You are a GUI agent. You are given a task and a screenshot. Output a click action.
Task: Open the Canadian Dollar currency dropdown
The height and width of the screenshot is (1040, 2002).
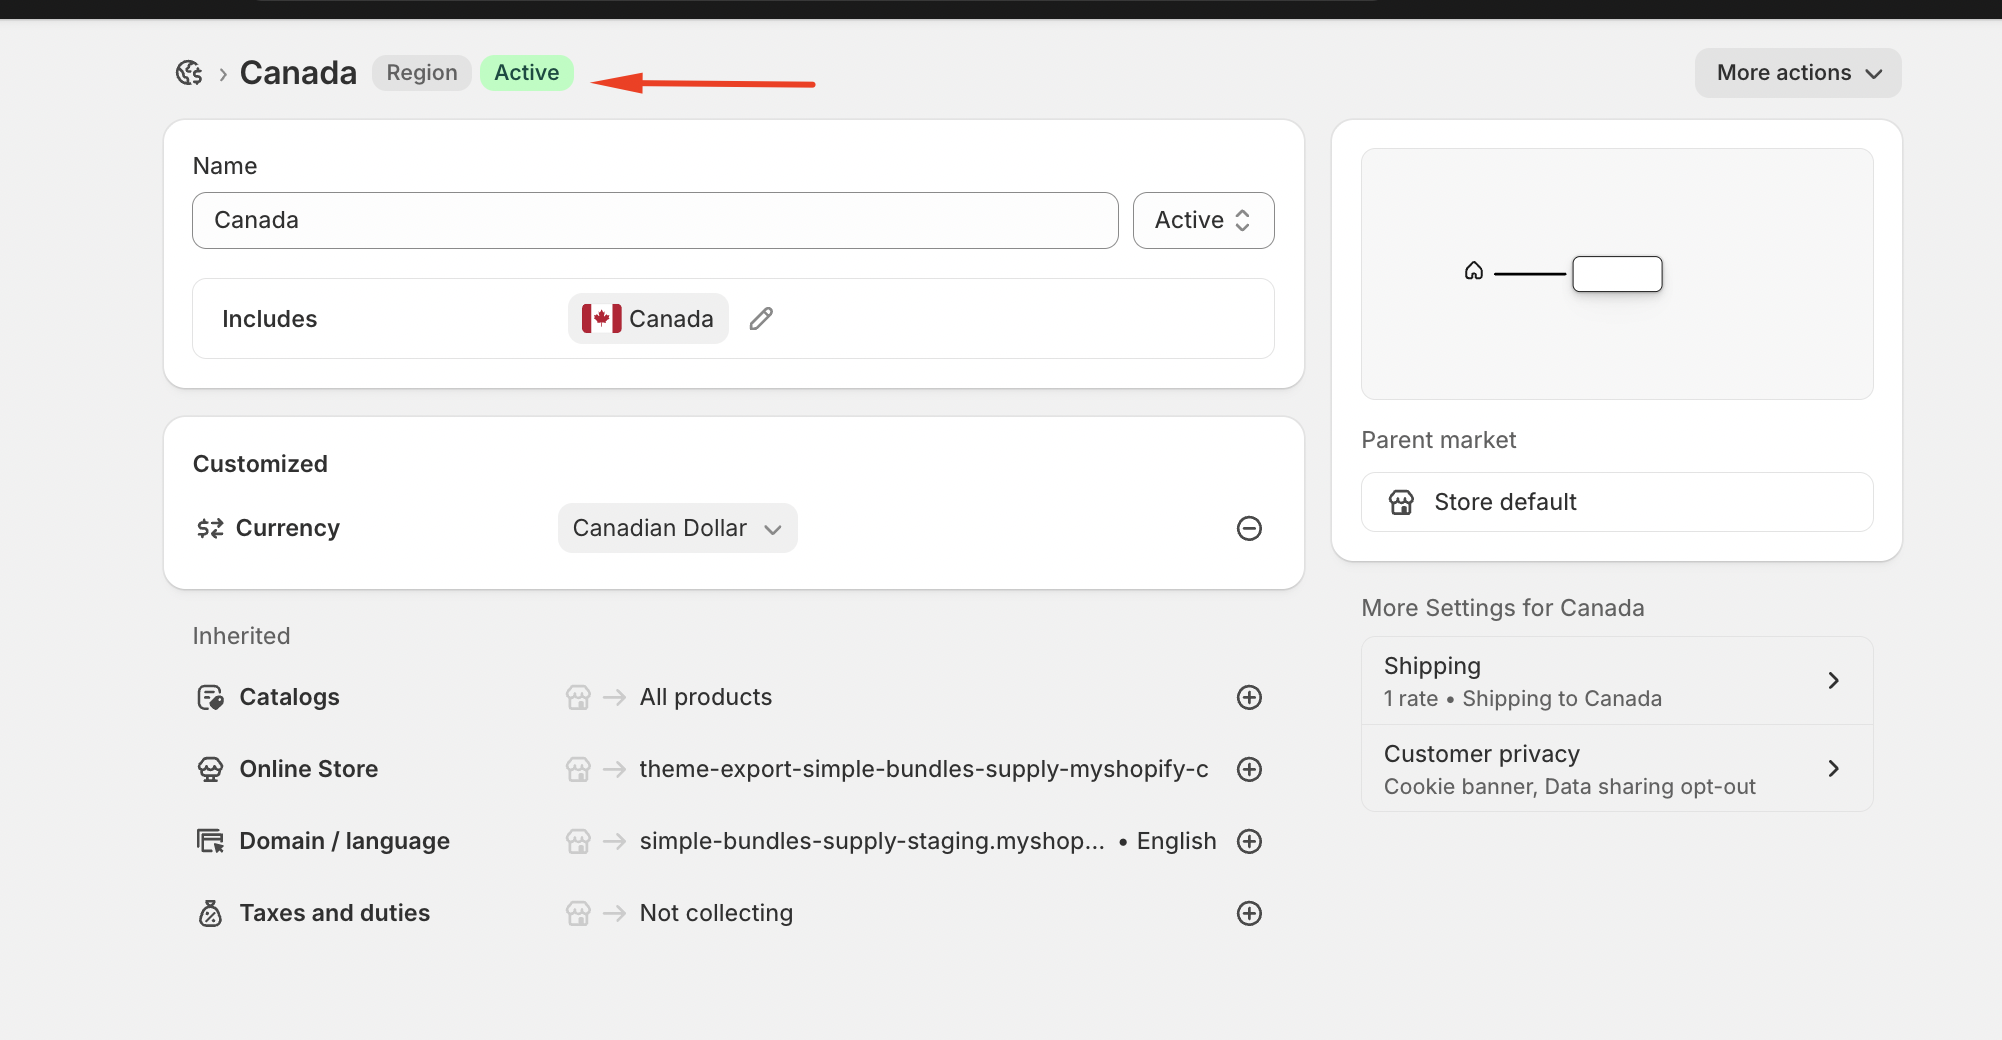click(x=677, y=528)
